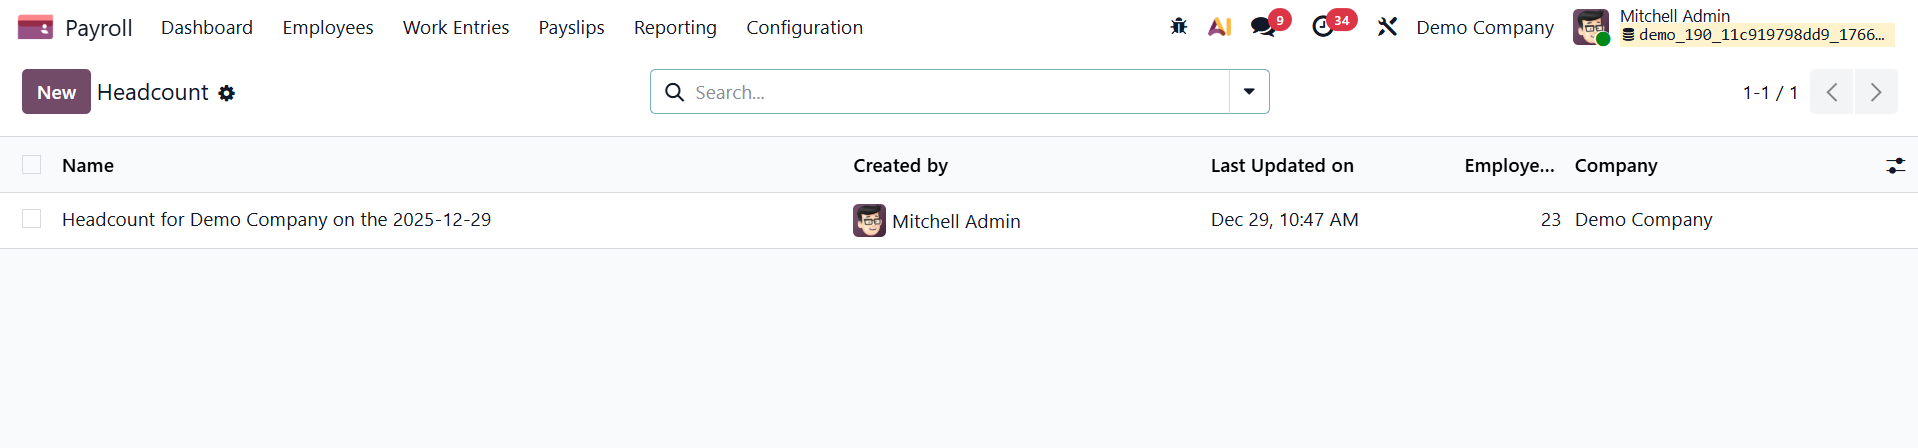Open the debug bug icon menu
This screenshot has width=1918, height=448.
point(1179,27)
